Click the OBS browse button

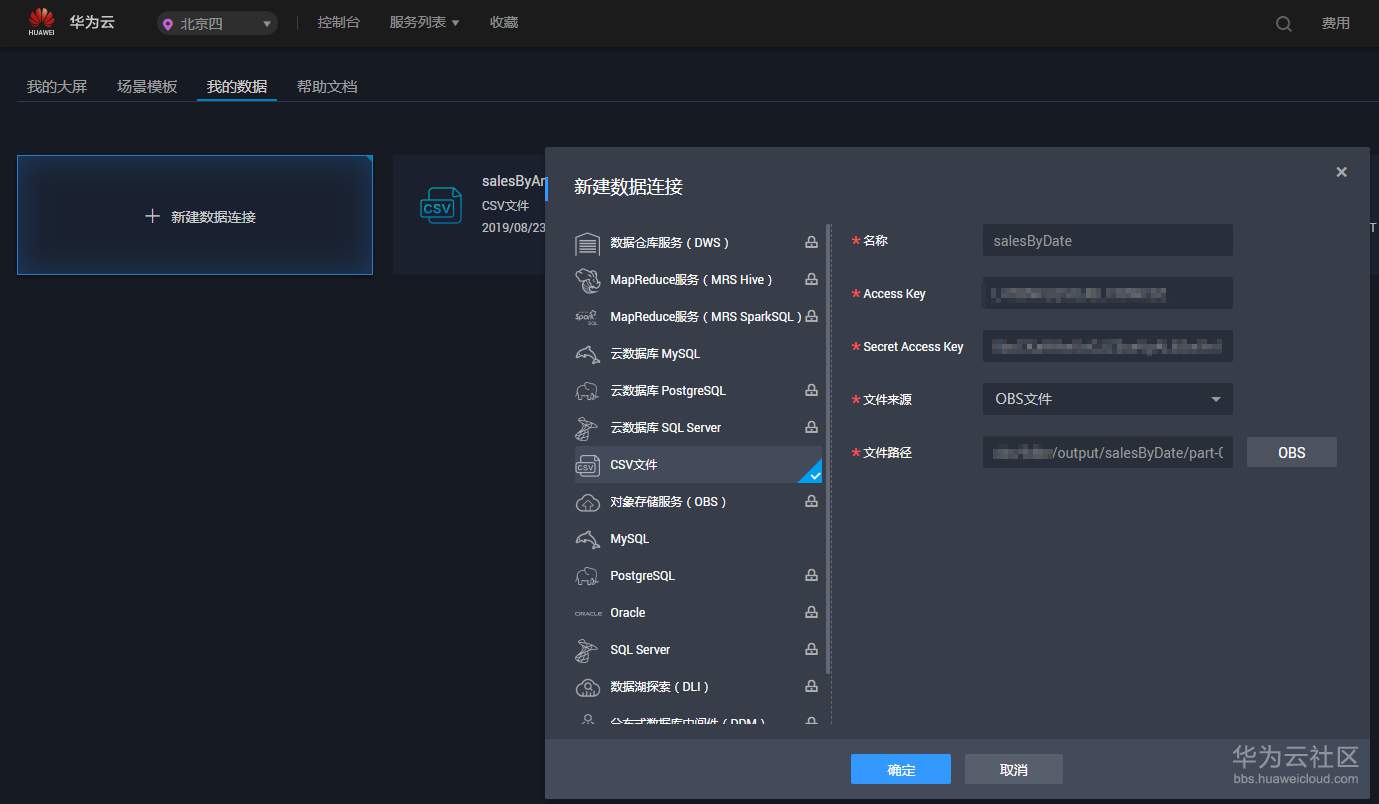pos(1292,452)
